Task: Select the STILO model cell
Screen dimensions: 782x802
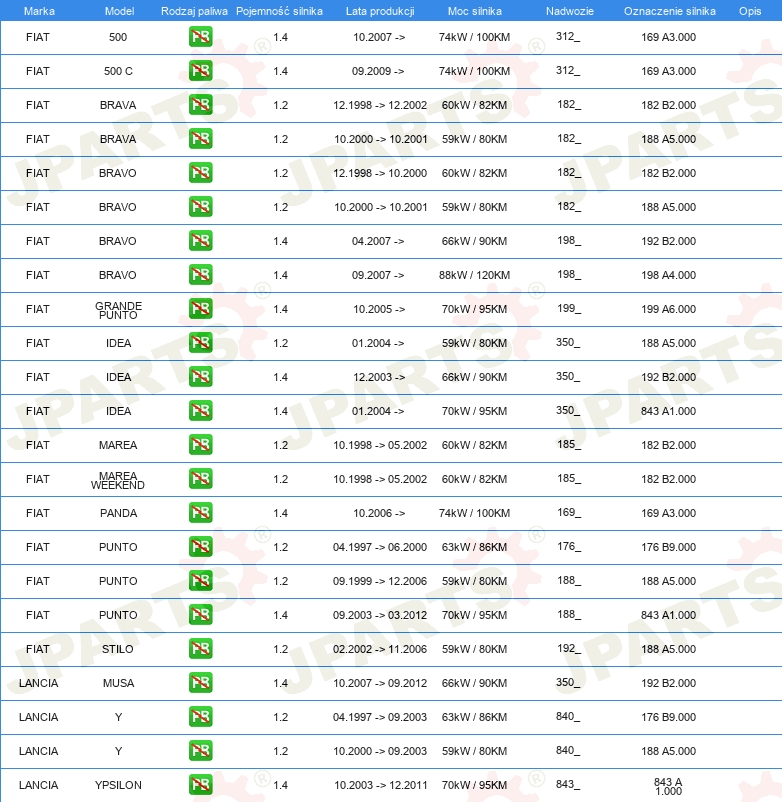Action: tap(118, 649)
